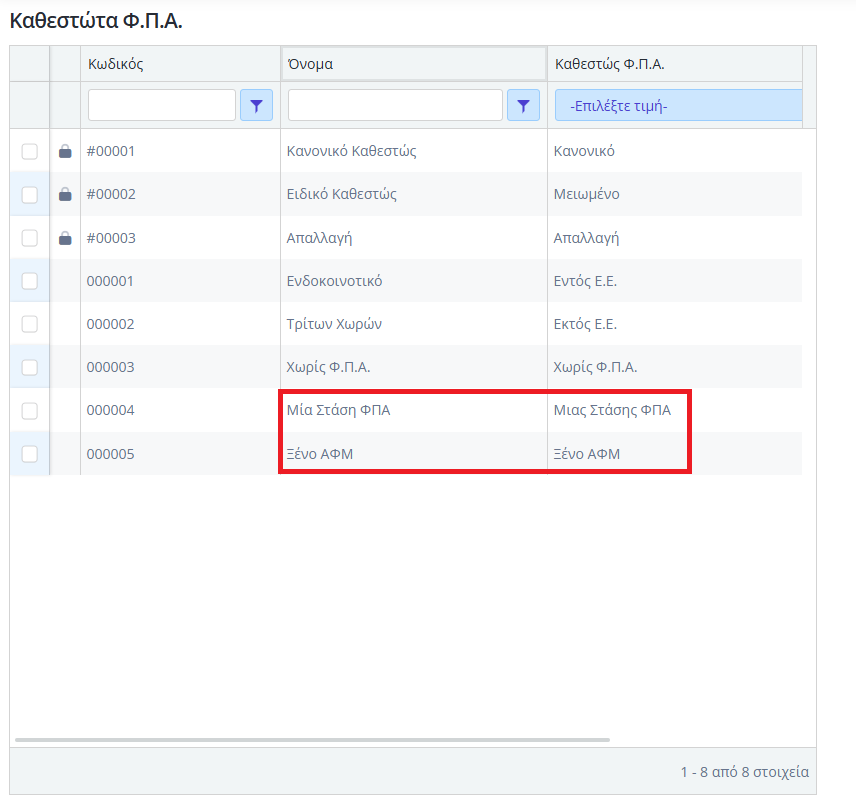Click the Καθεστώς Φ.Π.Α. column header

[610, 64]
